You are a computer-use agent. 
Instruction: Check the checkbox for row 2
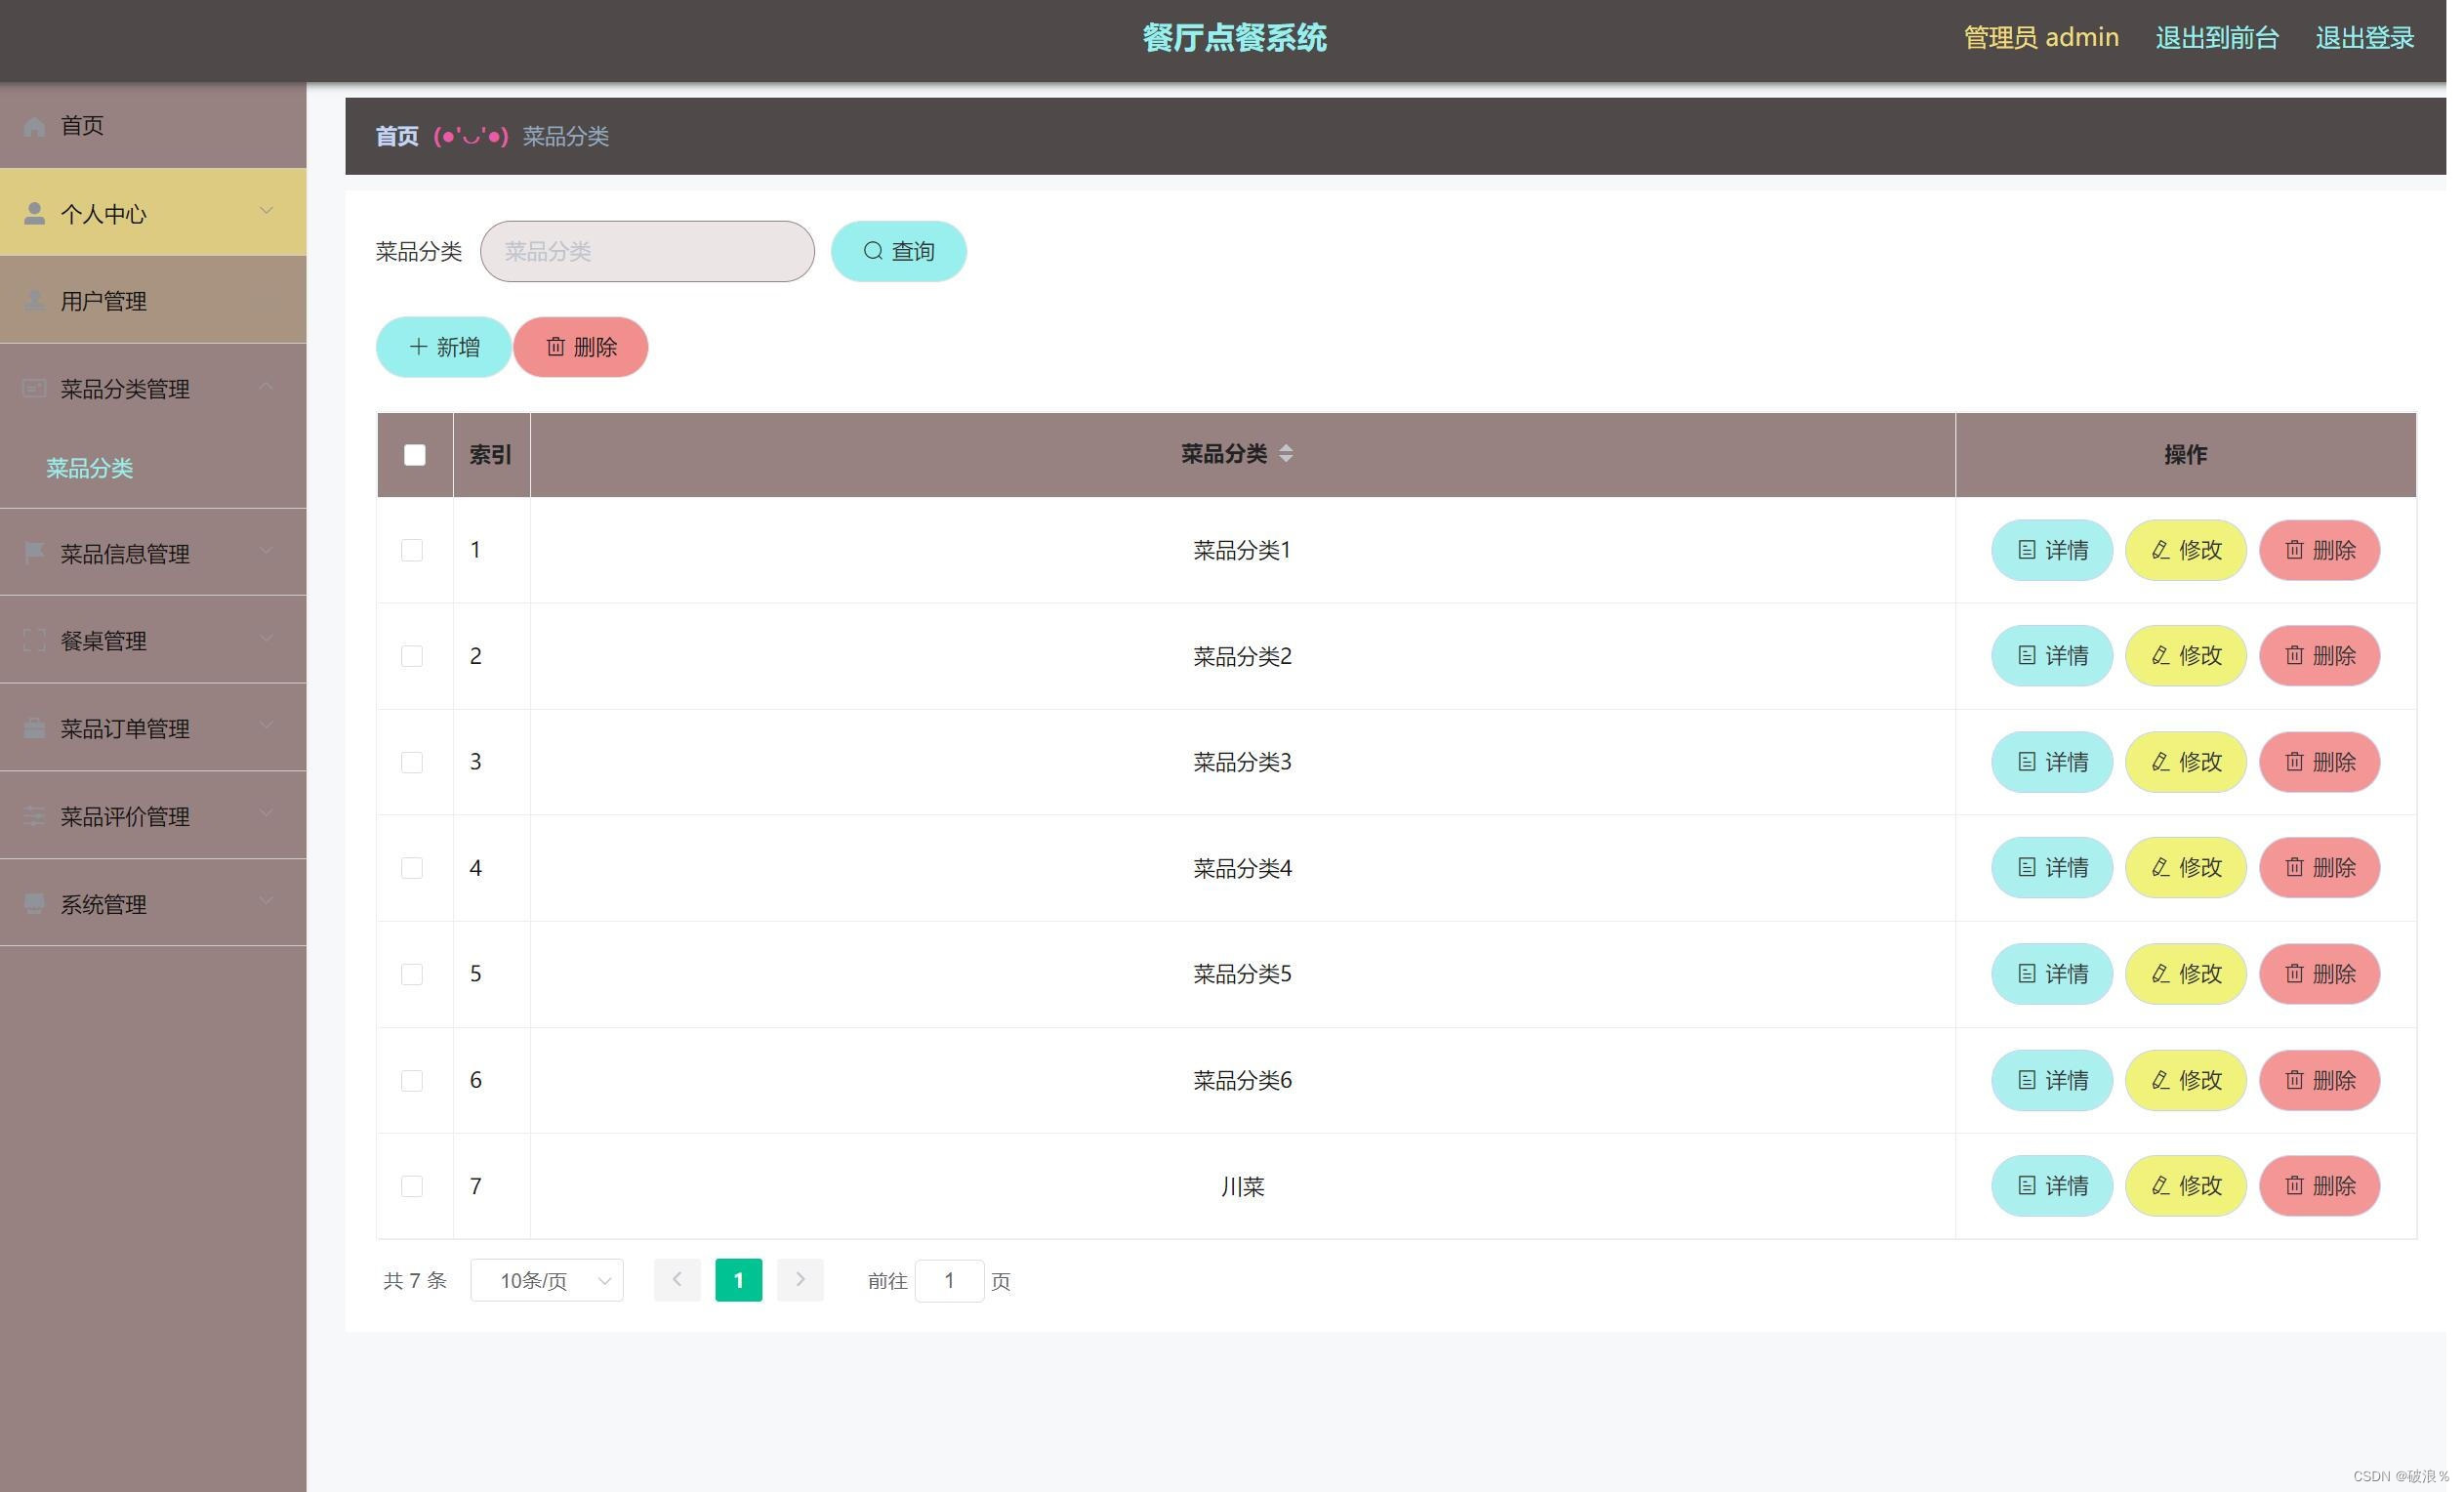412,656
